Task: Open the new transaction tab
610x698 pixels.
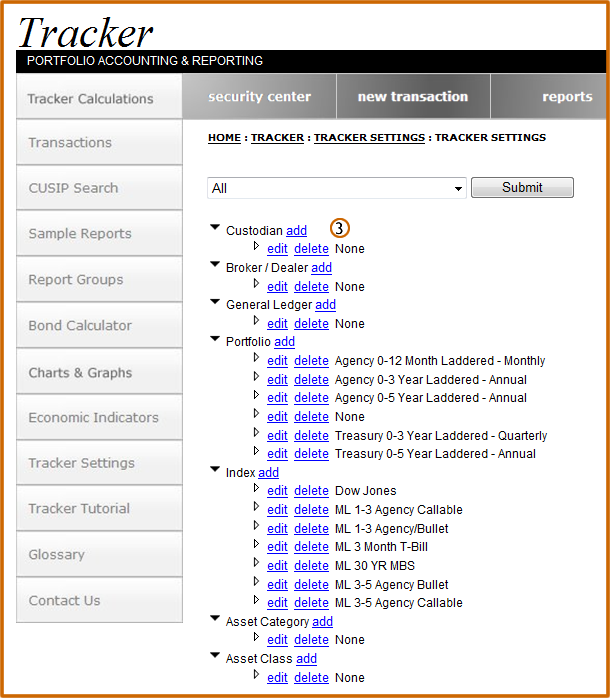Action: coord(413,97)
